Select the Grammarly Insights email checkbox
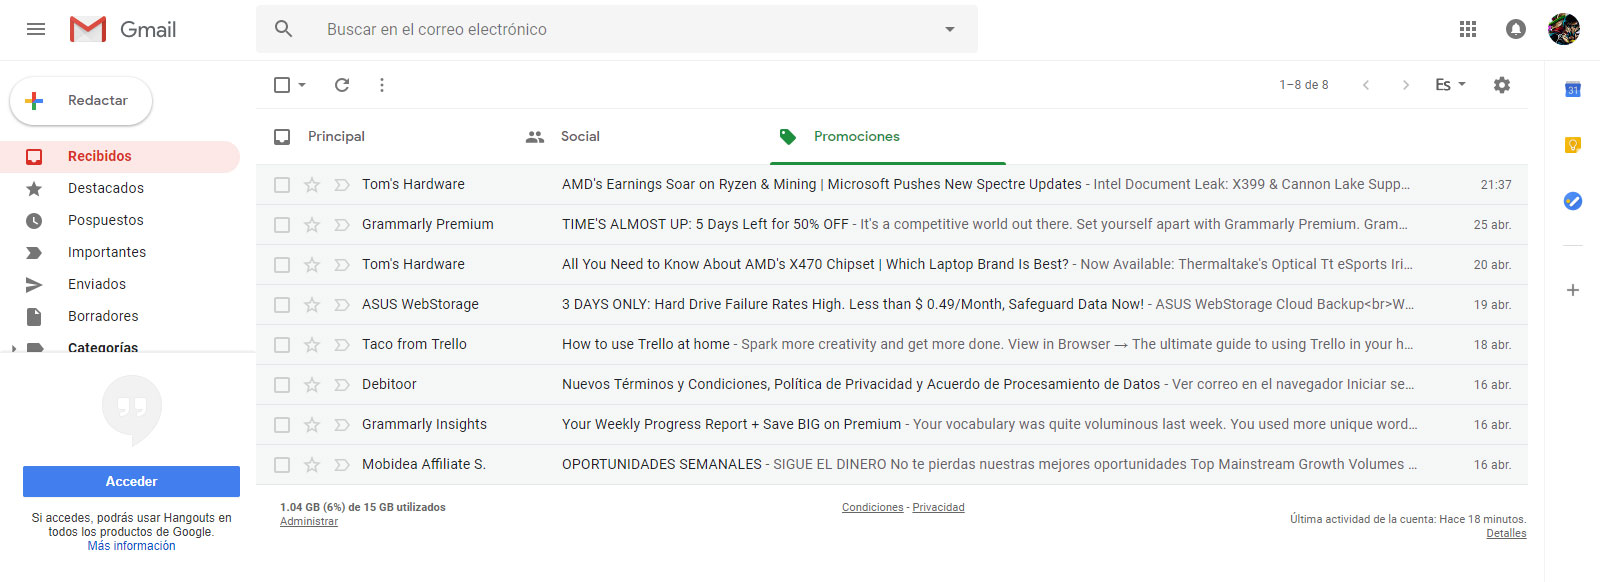This screenshot has height=582, width=1600. 282,425
